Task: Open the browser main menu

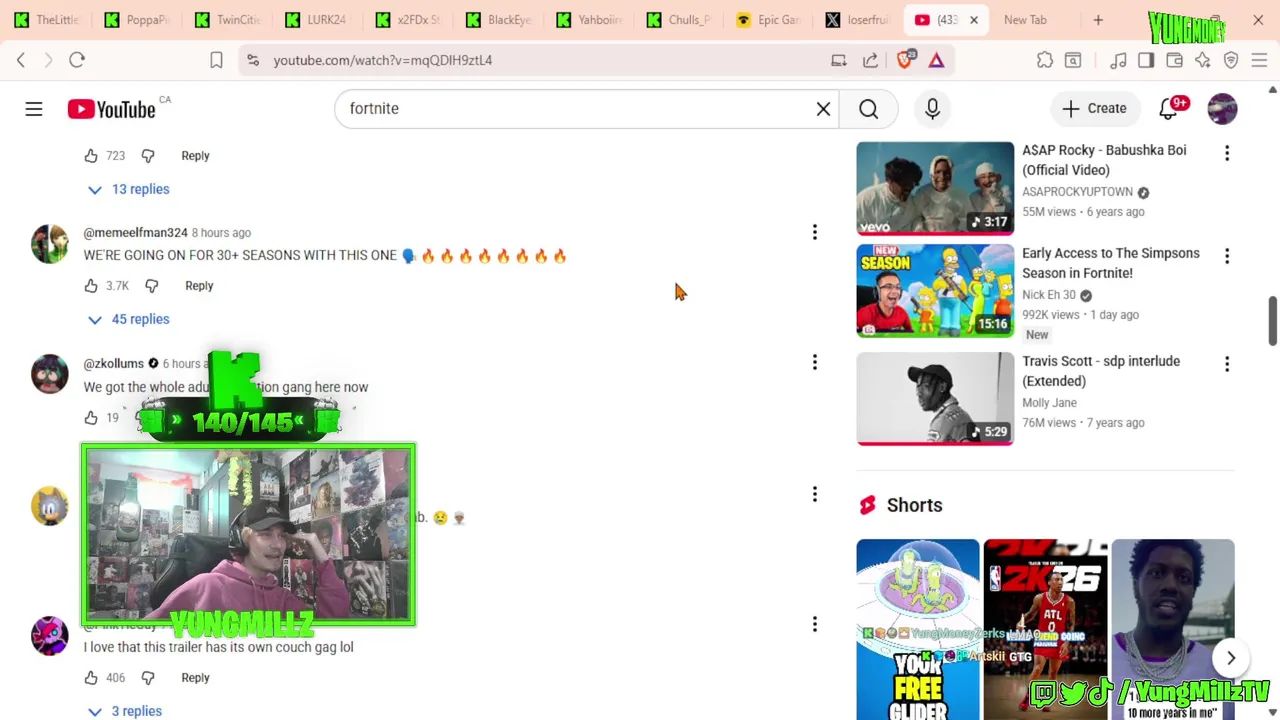Action: (1259, 60)
